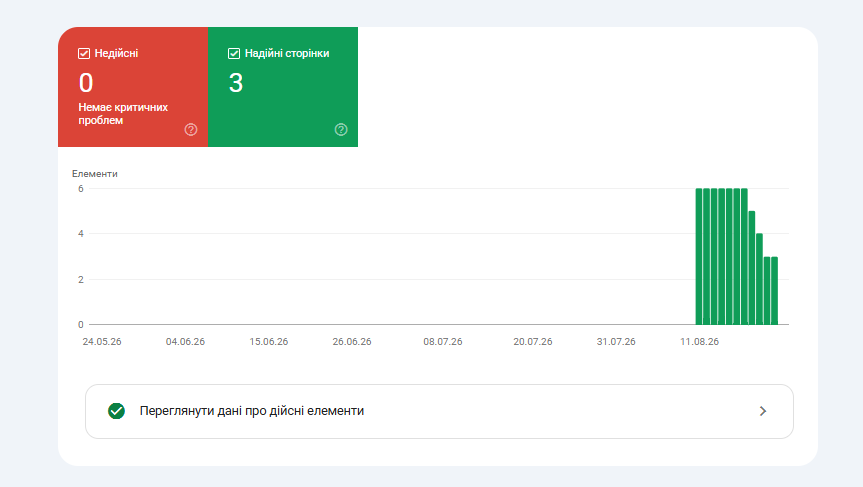Click the Немає критичних проблем text
The image size is (863, 487).
(123, 114)
